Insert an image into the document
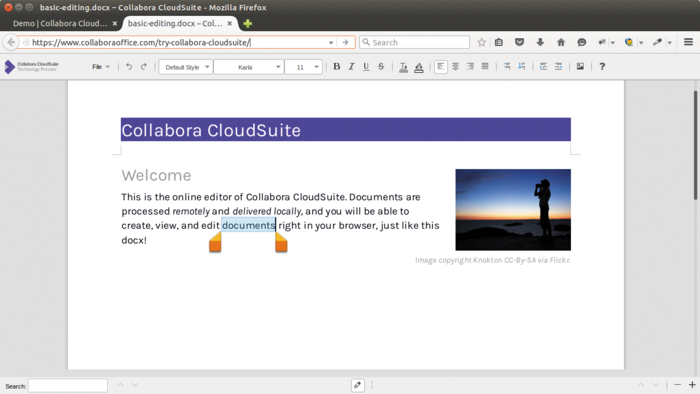Viewport: 700px width, 394px height. pyautogui.click(x=580, y=66)
